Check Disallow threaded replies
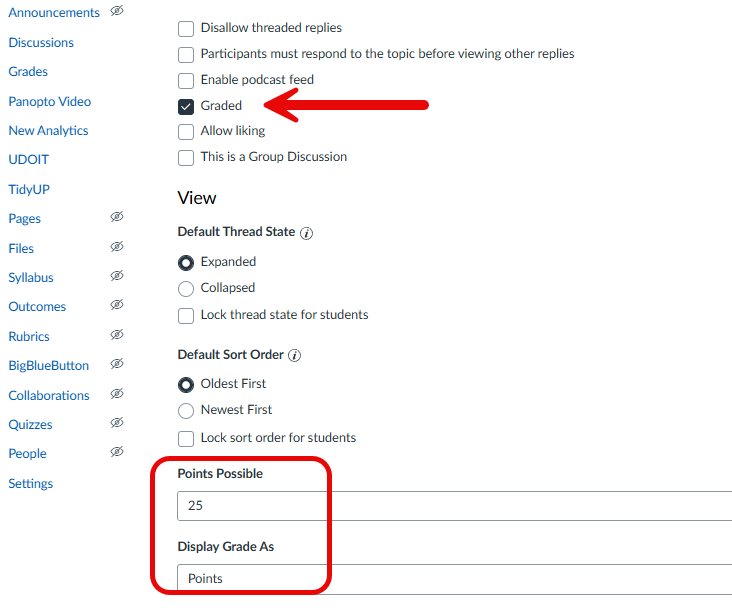 pyautogui.click(x=186, y=28)
